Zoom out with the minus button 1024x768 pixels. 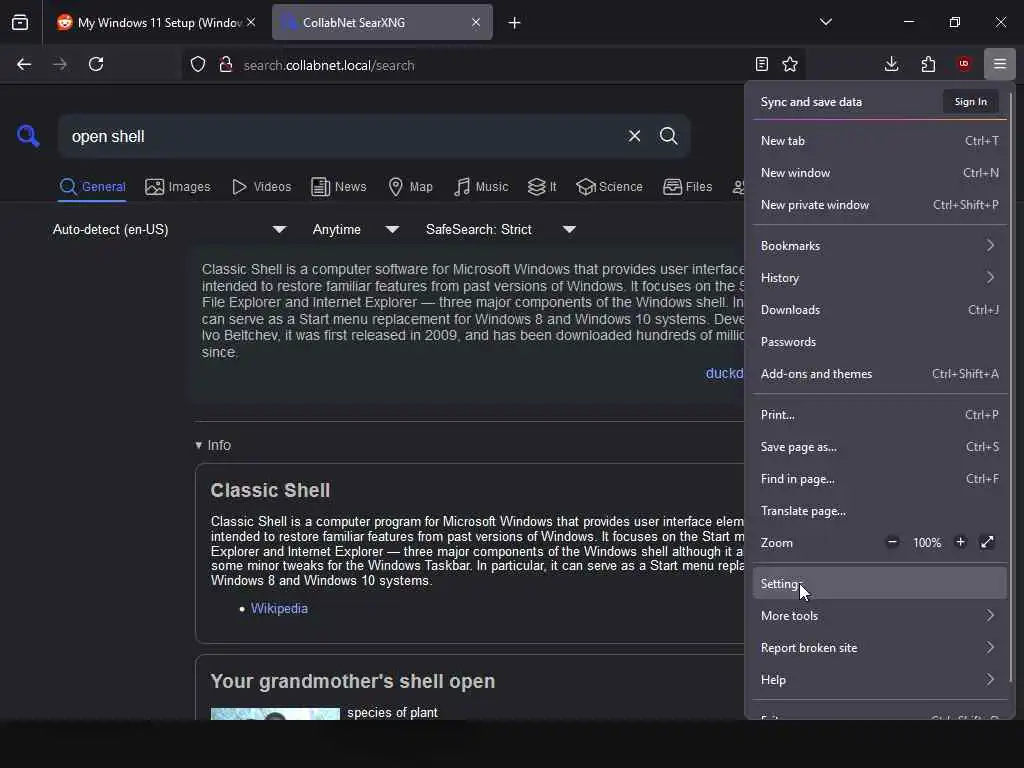892,542
